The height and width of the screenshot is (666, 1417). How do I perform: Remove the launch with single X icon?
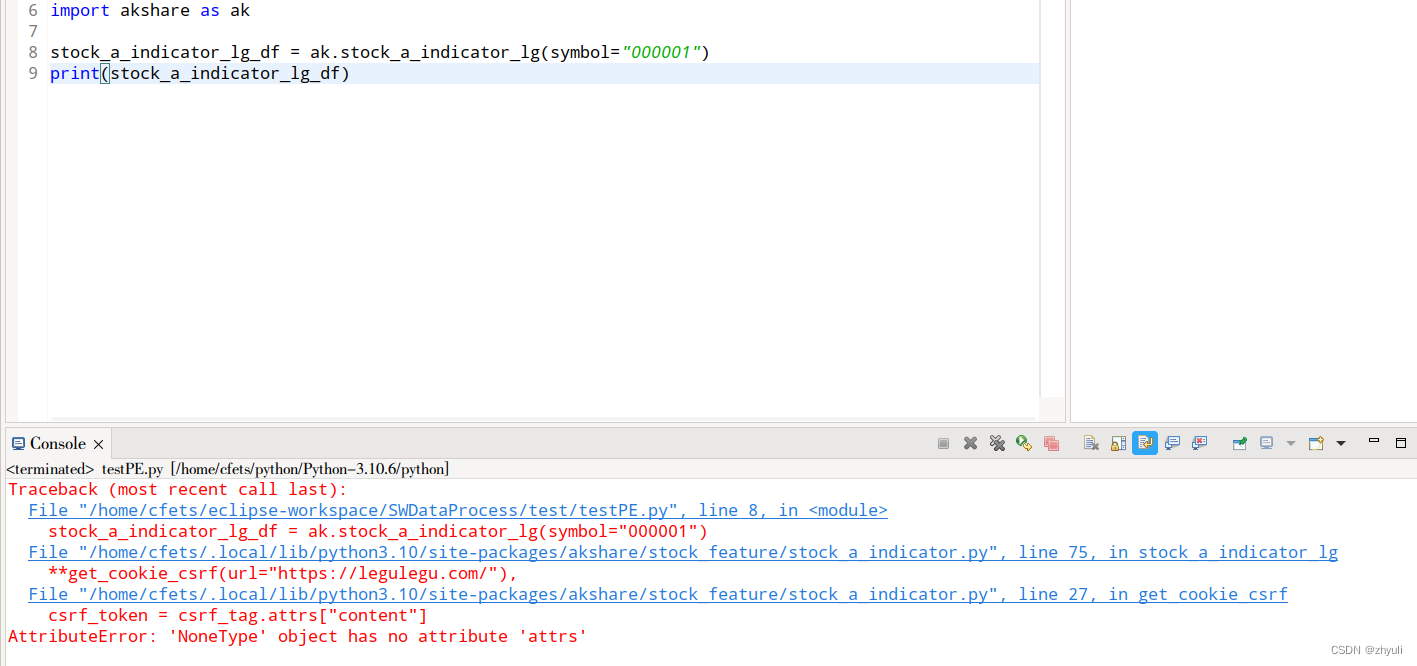(x=970, y=443)
